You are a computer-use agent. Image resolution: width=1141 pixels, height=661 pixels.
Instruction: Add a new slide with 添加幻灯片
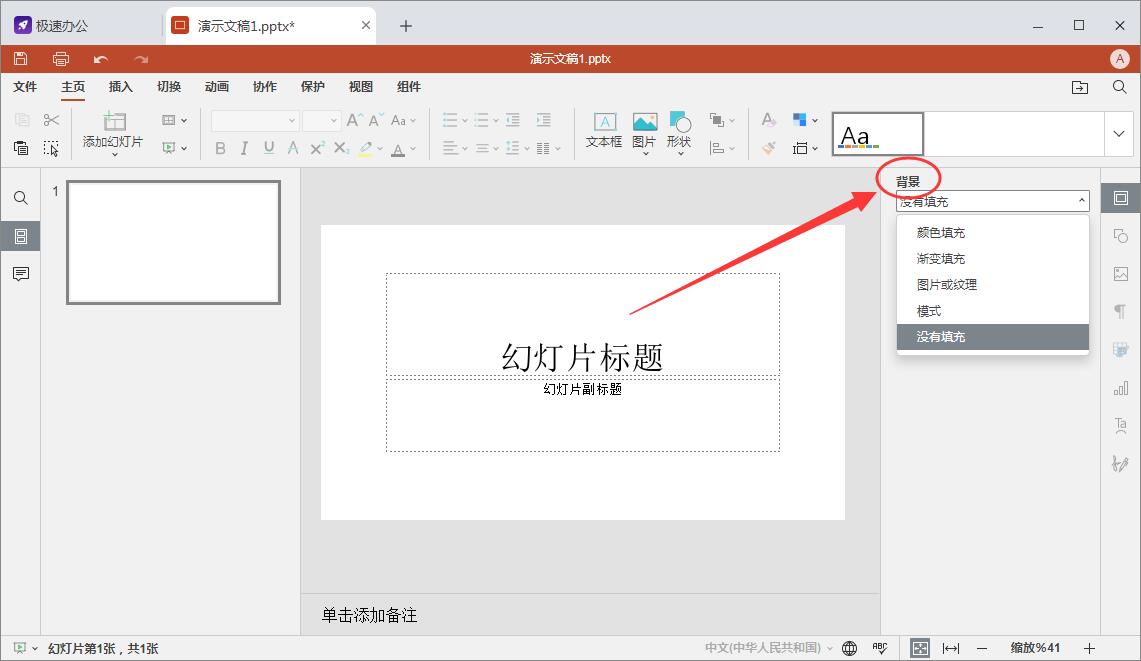pos(113,133)
